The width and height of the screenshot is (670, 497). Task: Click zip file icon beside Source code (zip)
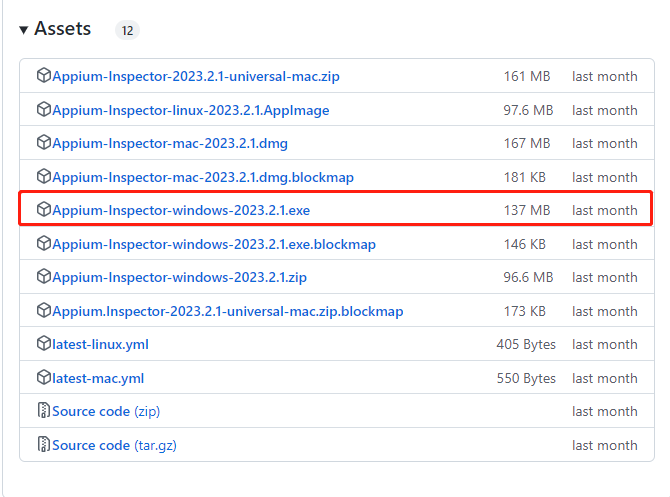coord(44,410)
